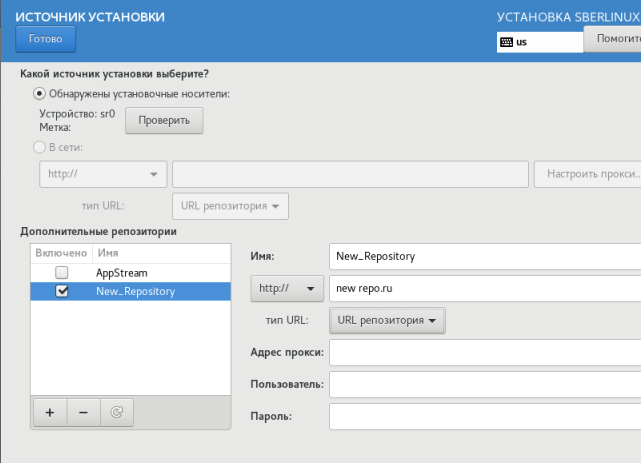
Task: Select the 'В сети' network radio option
Action: pyautogui.click(x=40, y=147)
